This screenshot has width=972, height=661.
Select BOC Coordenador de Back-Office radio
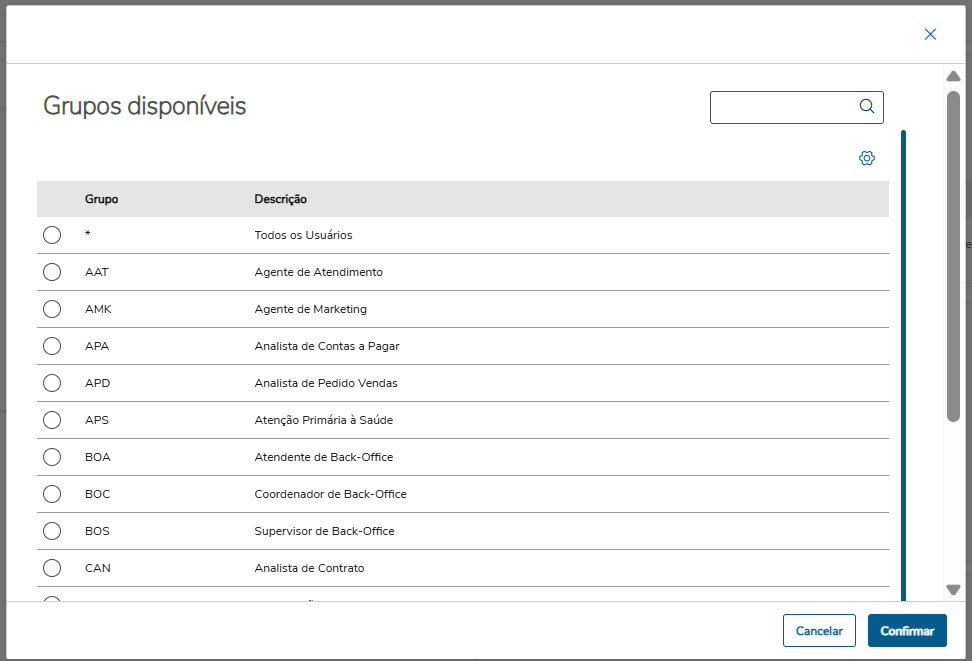coord(52,494)
